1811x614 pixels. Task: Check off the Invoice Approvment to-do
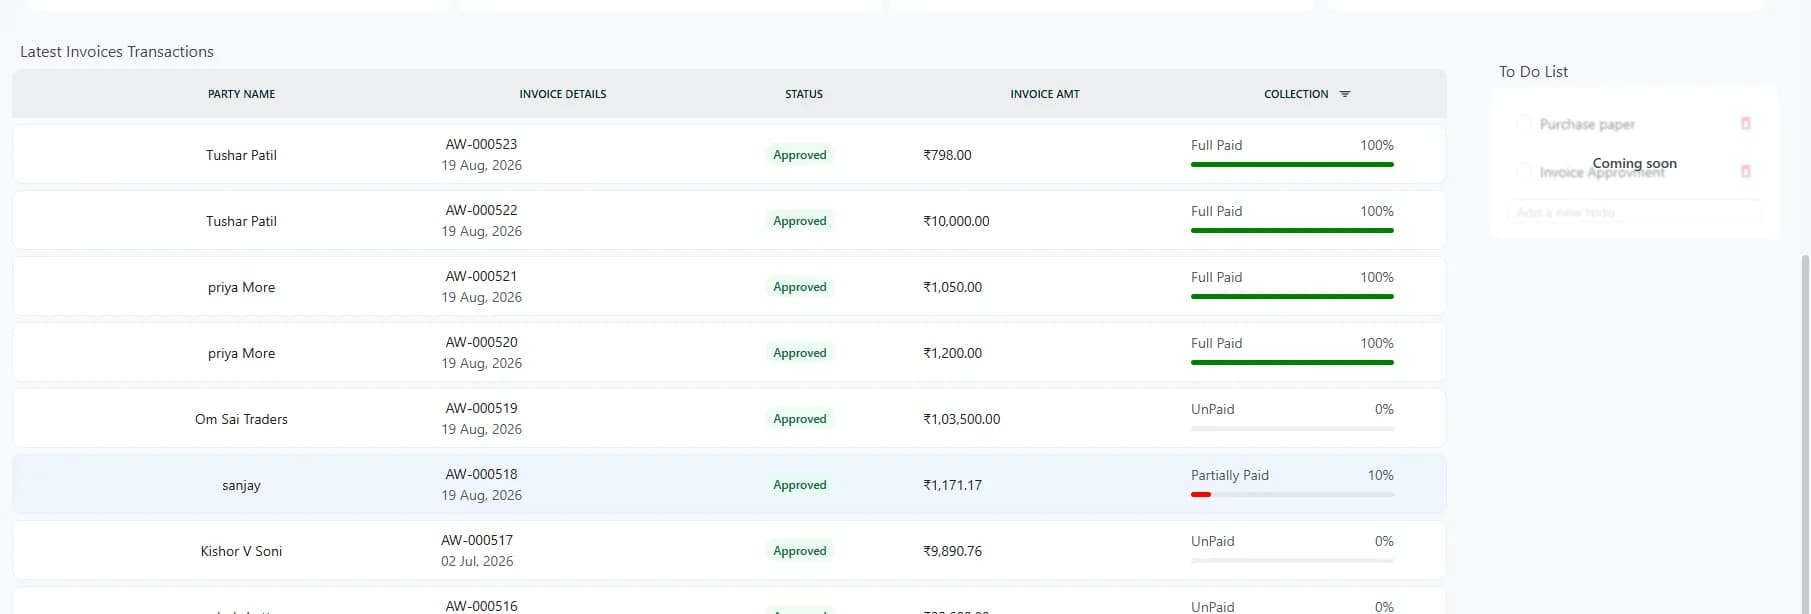coord(1524,172)
